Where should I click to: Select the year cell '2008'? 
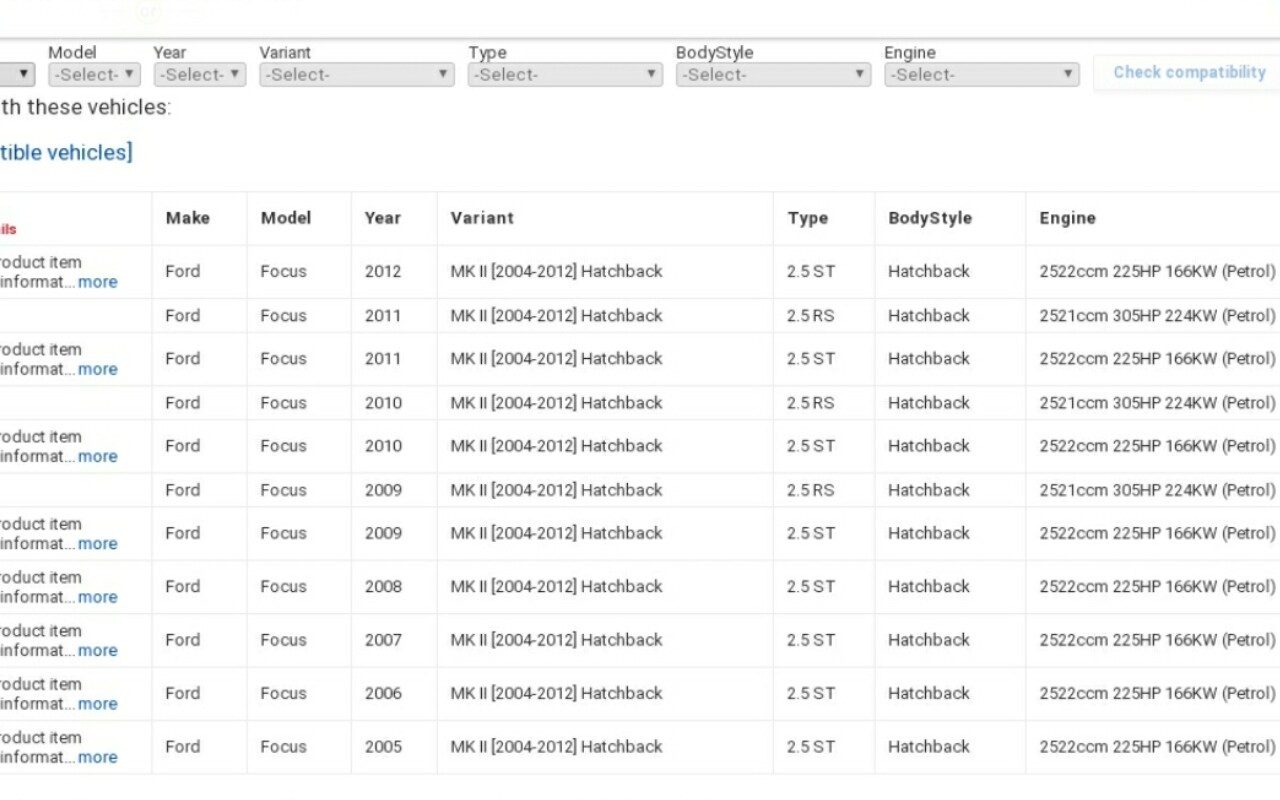383,587
